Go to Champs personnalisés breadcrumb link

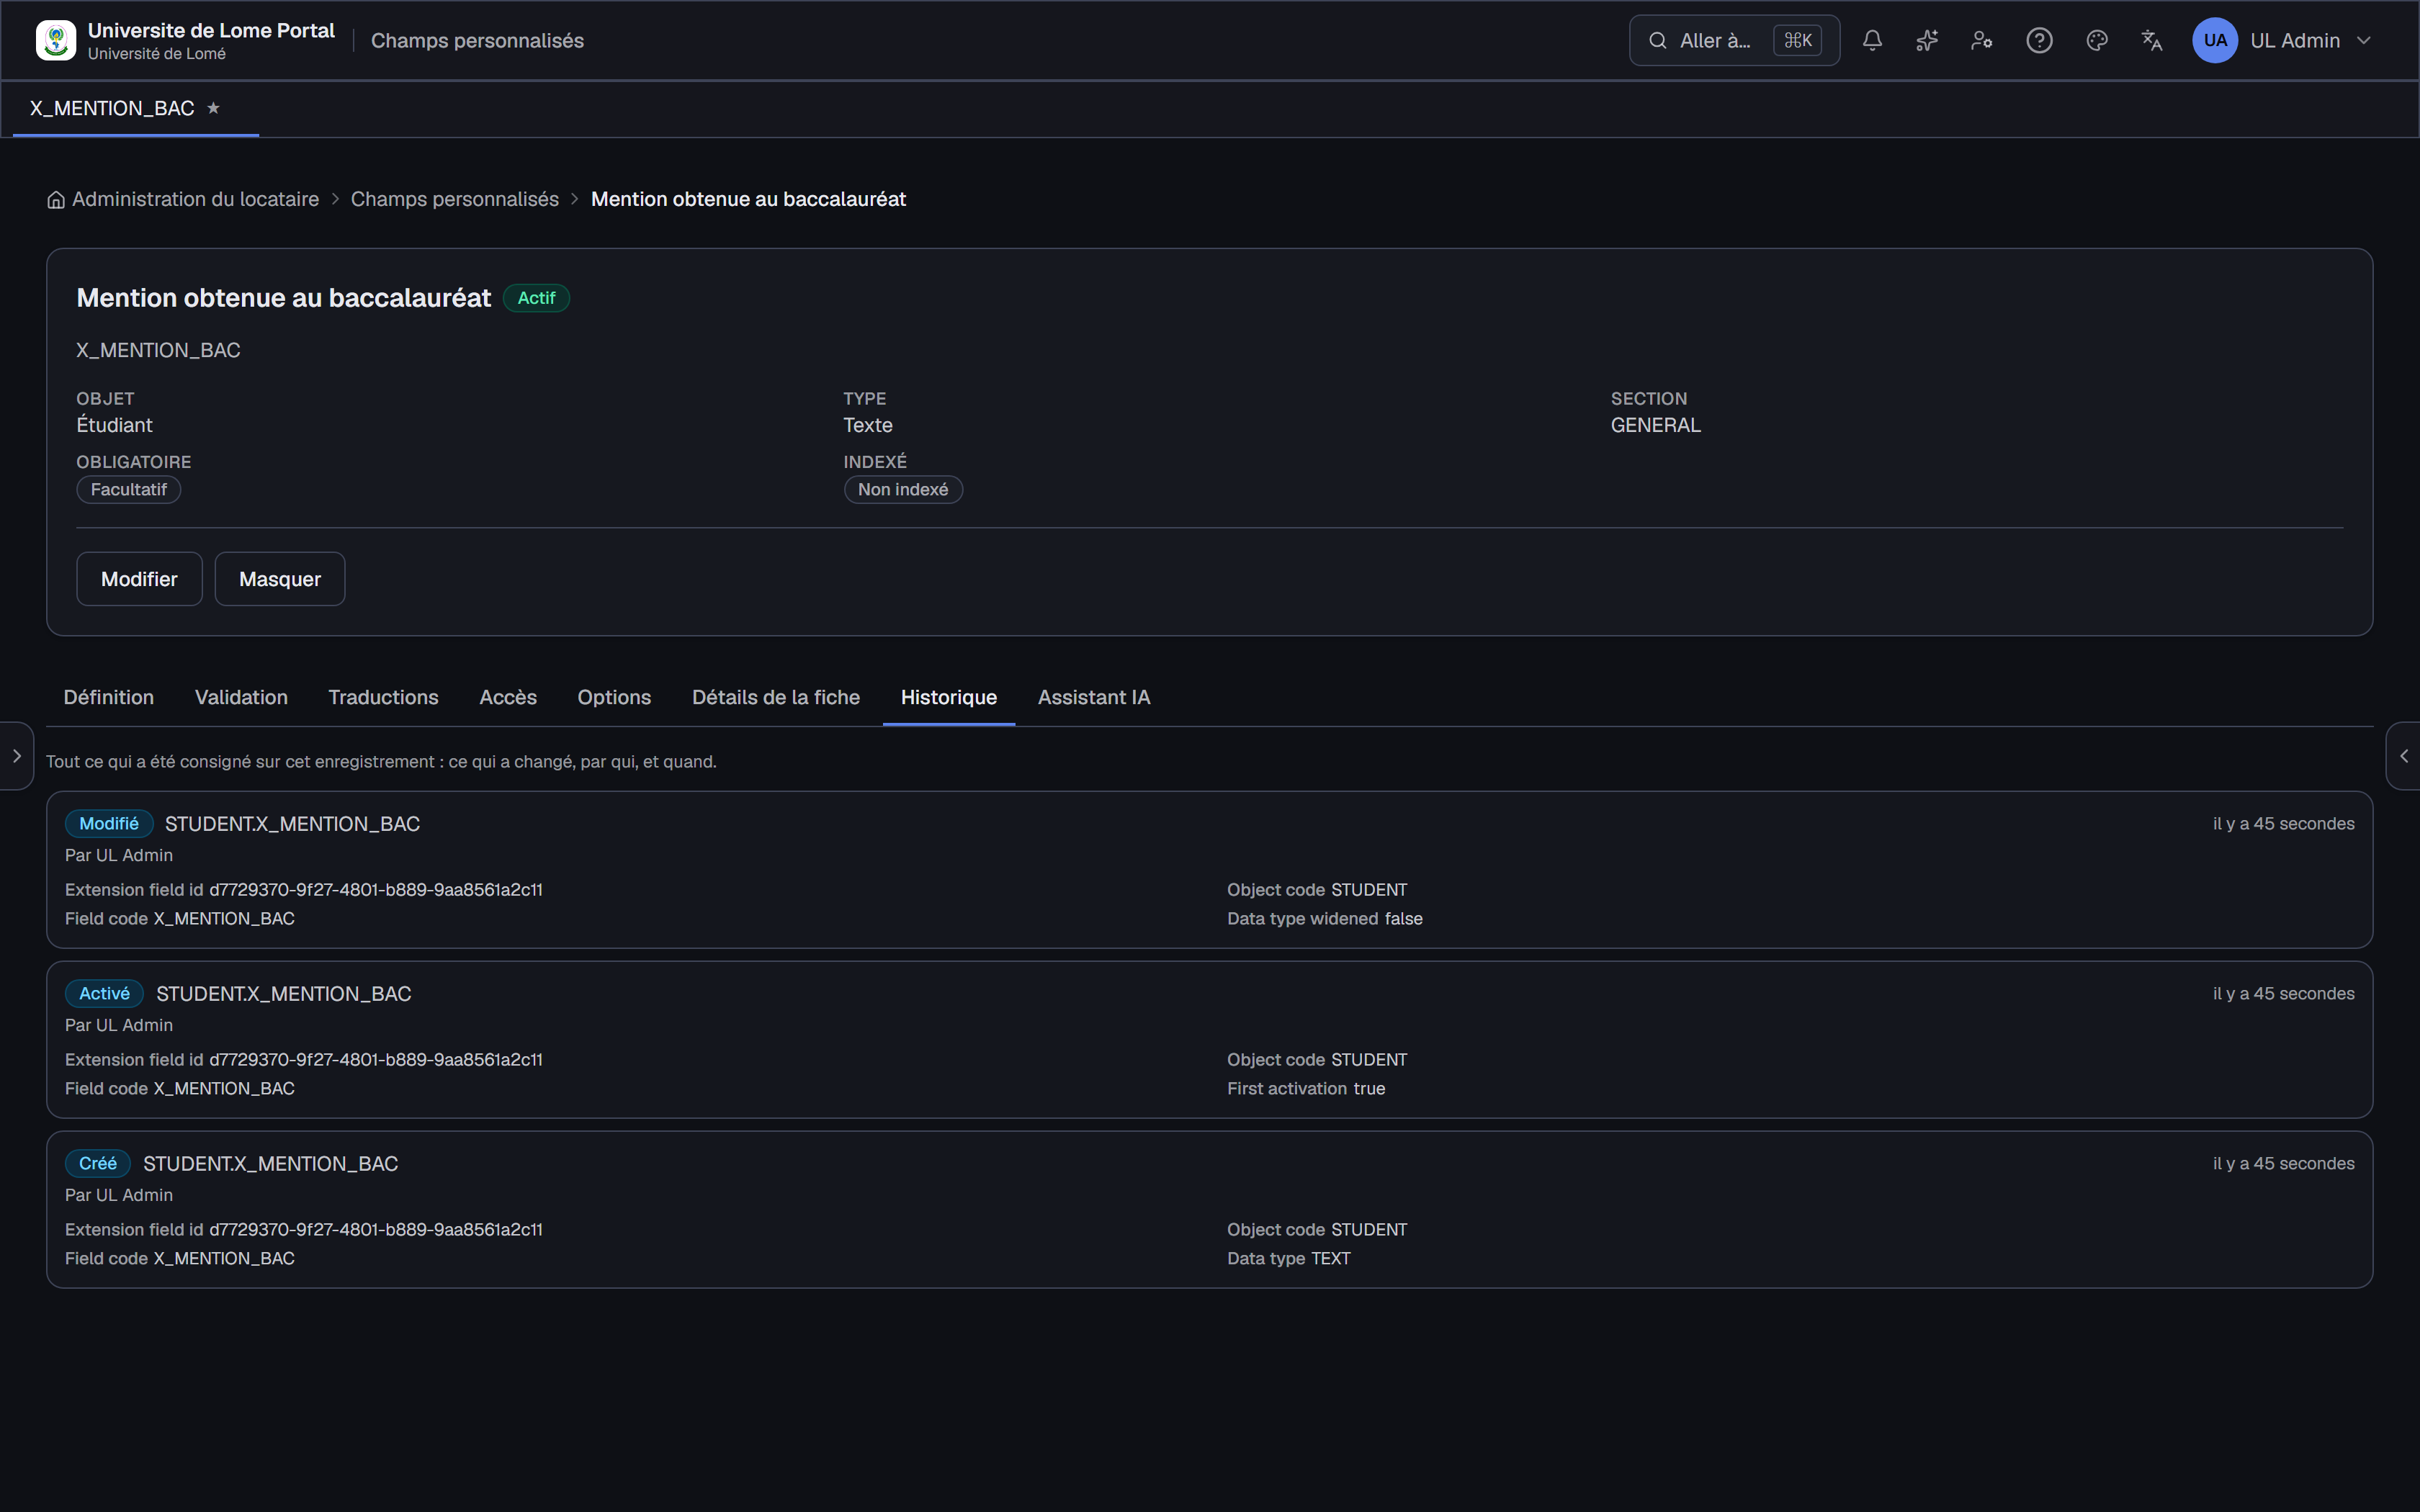455,199
